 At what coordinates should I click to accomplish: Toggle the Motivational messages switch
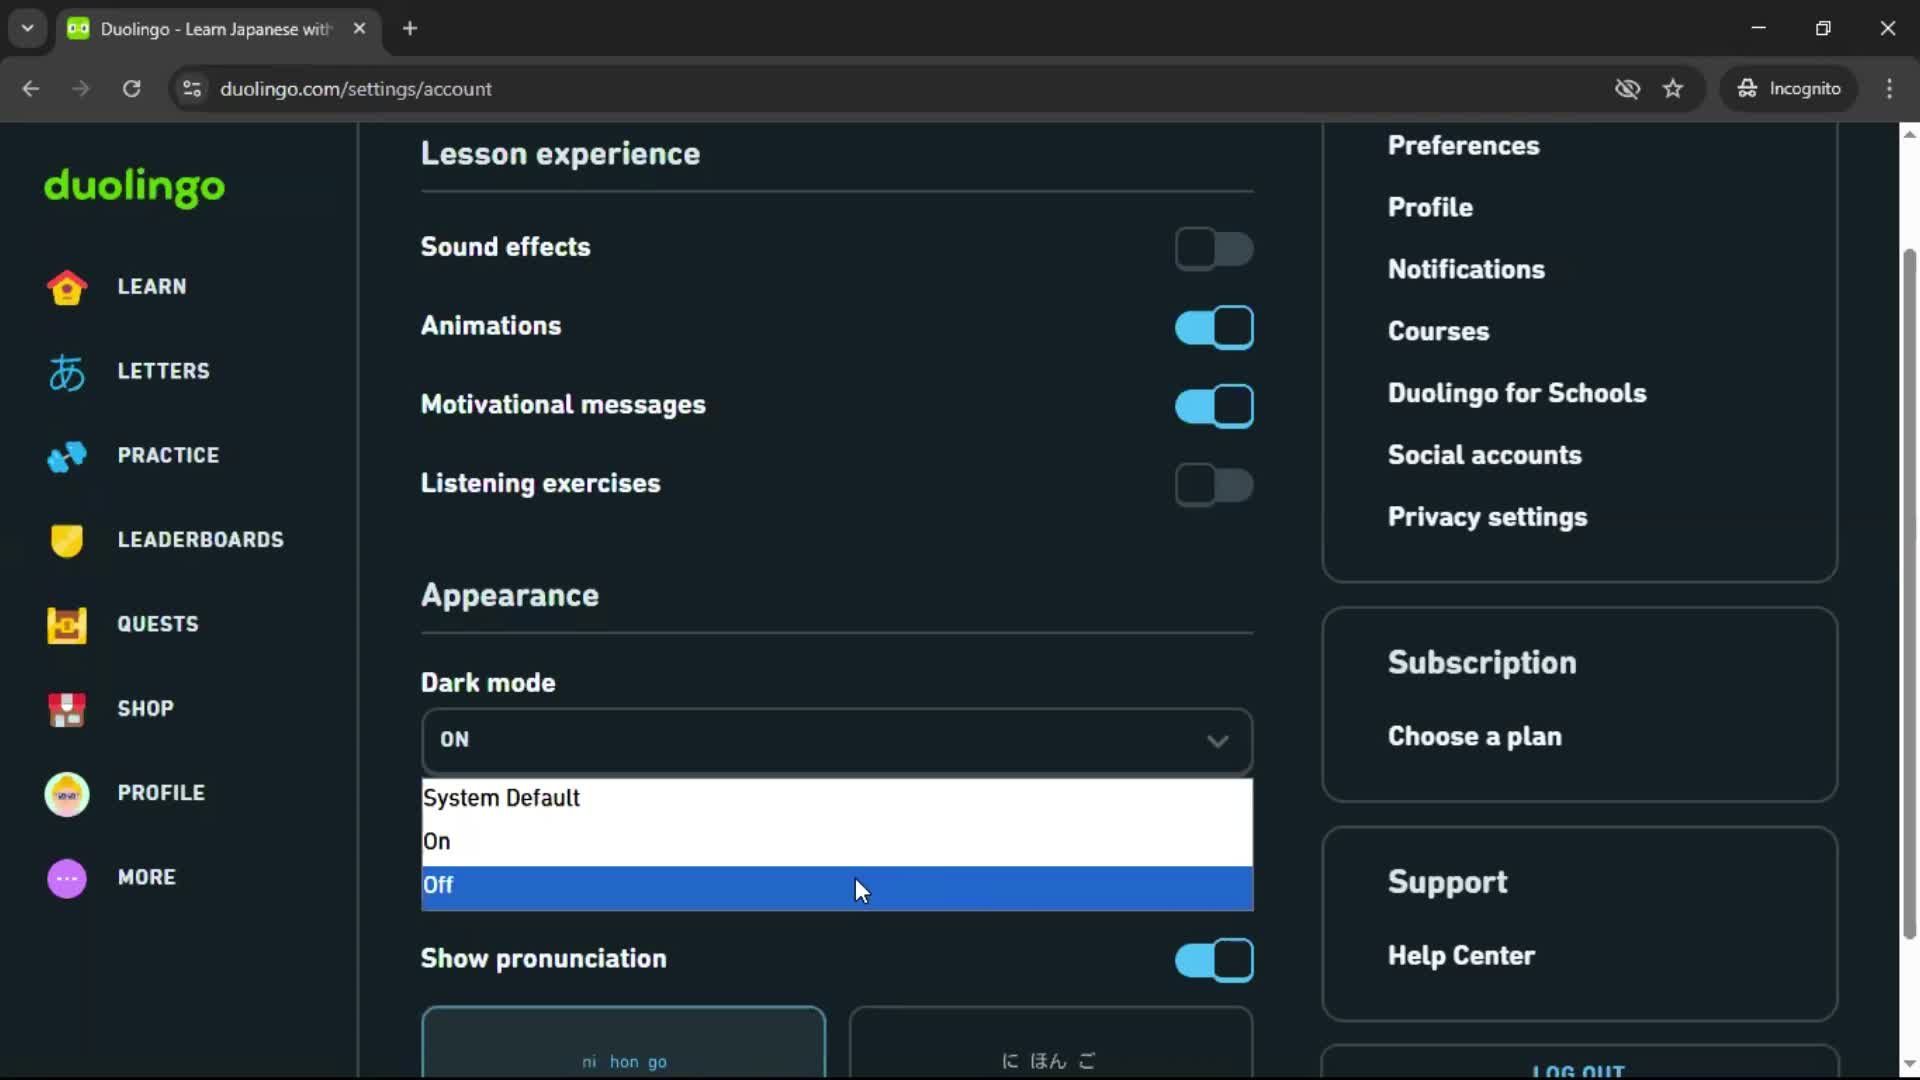point(1214,405)
